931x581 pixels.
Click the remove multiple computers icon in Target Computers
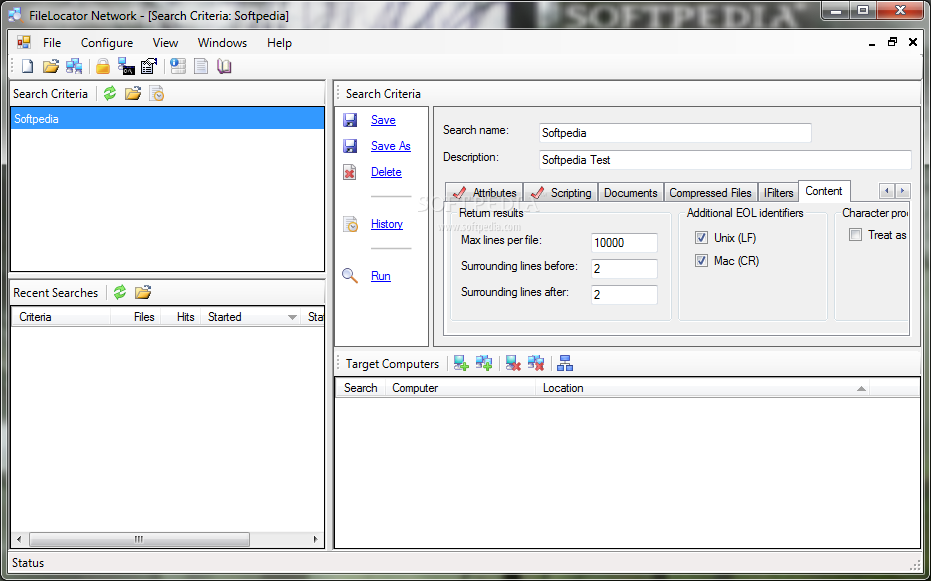point(536,364)
